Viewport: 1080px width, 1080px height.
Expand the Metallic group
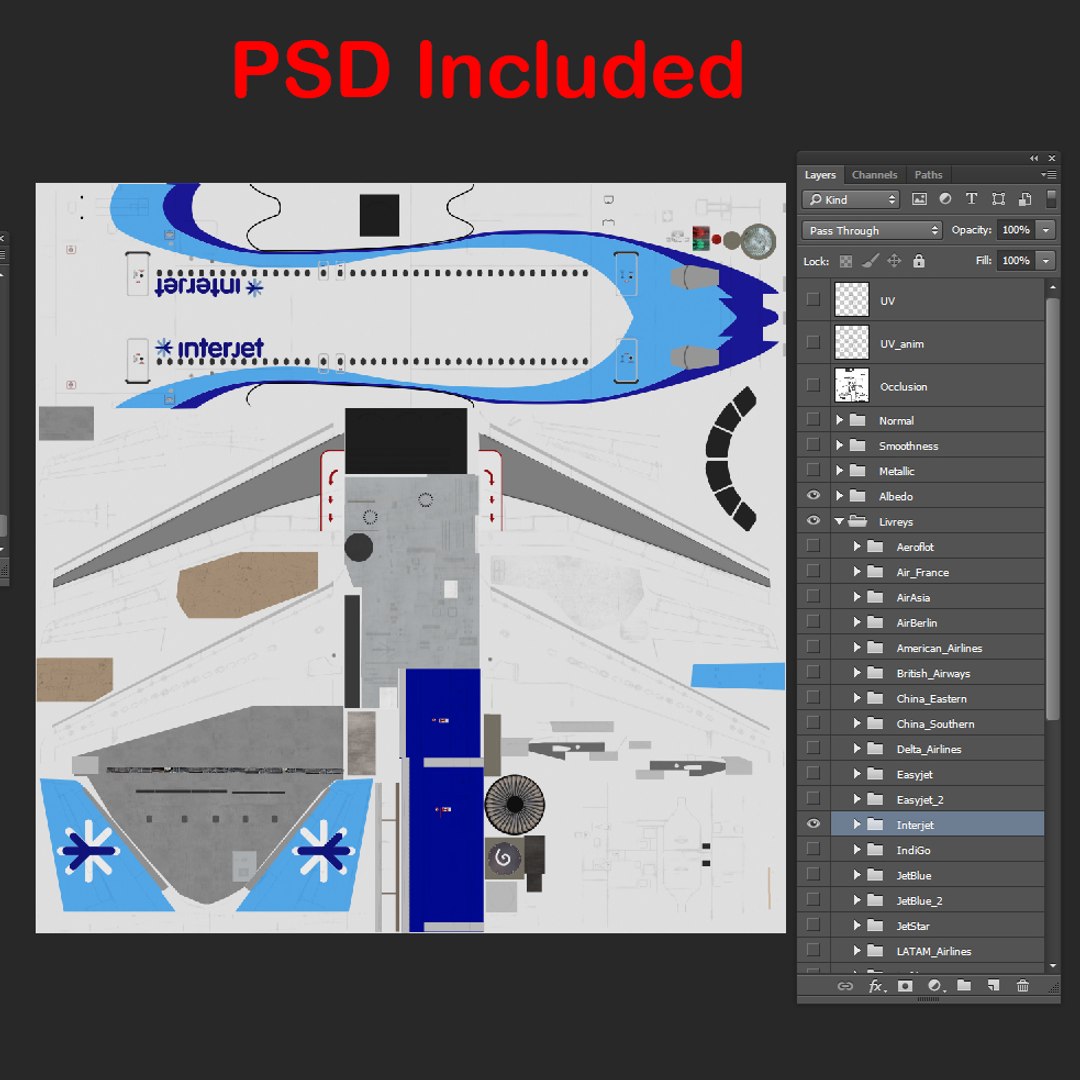pyautogui.click(x=840, y=470)
